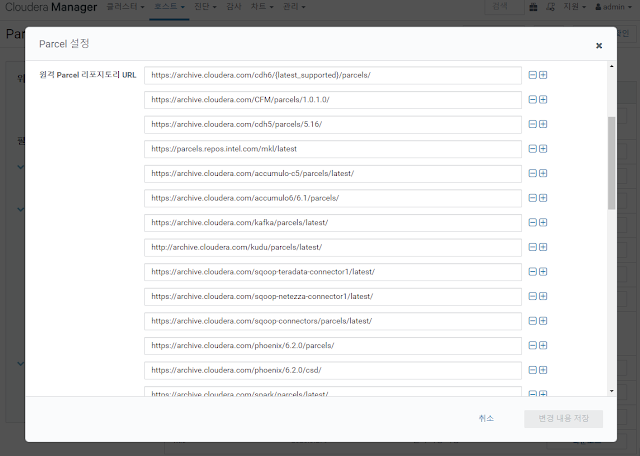Open the running commands icon

(551, 7)
